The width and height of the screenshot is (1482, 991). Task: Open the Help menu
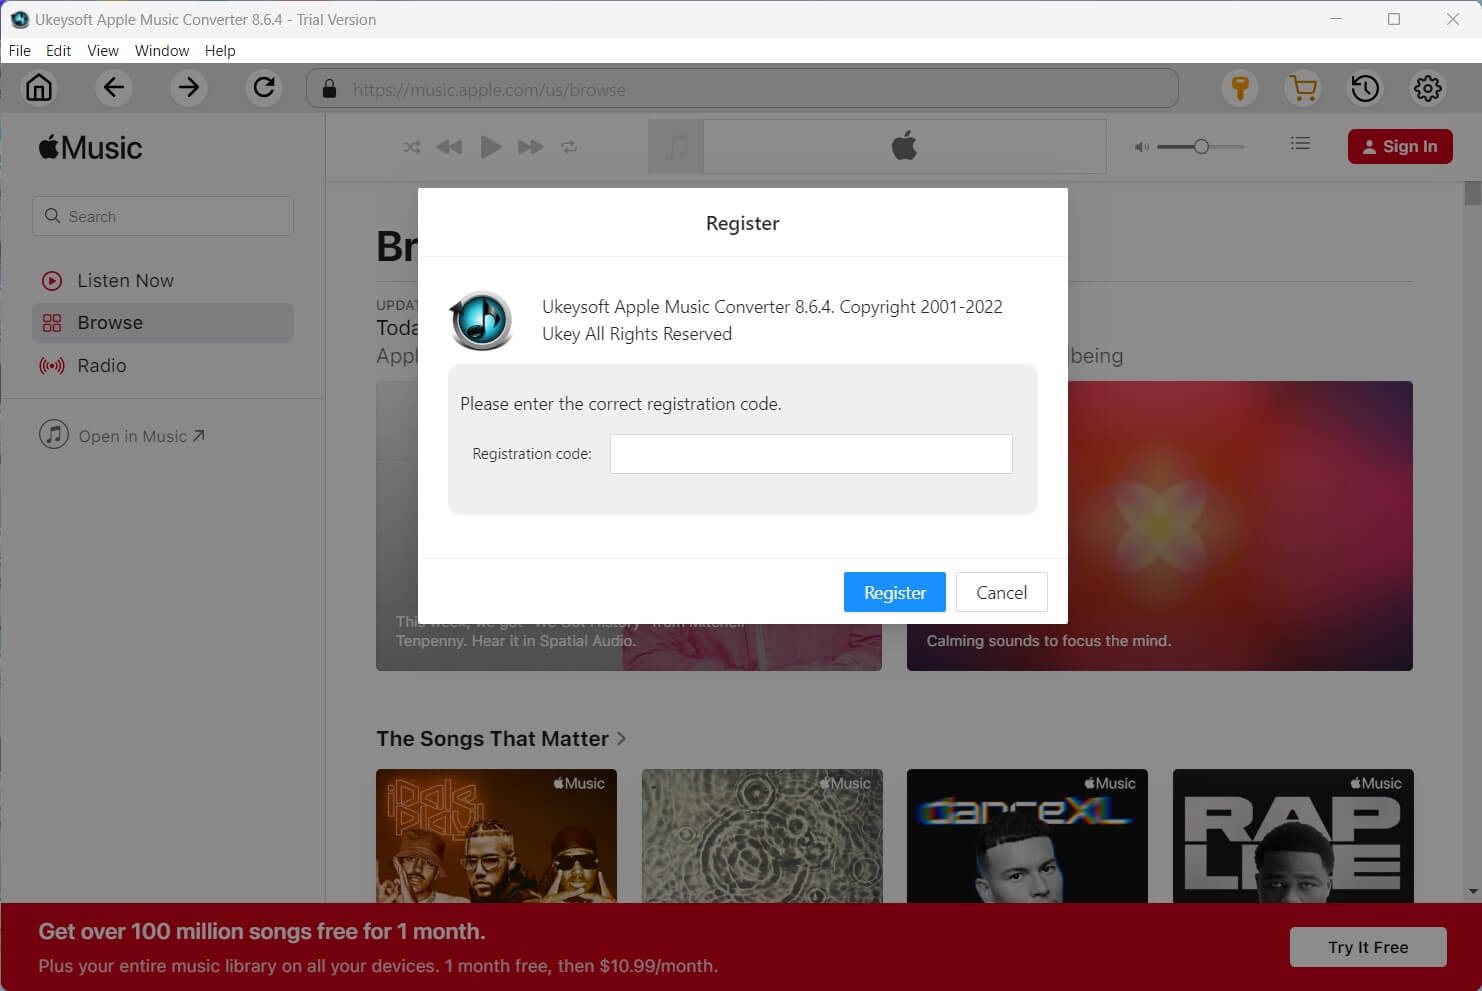click(220, 51)
